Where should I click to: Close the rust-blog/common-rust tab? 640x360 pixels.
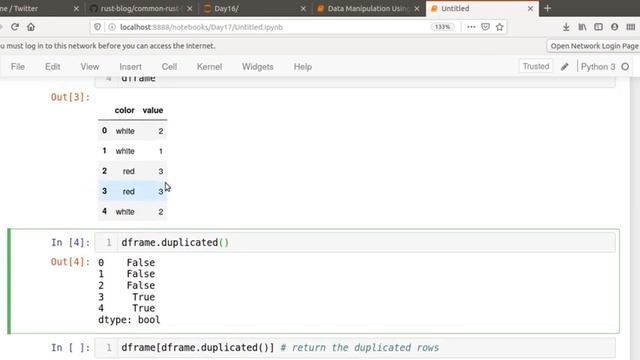pos(189,8)
